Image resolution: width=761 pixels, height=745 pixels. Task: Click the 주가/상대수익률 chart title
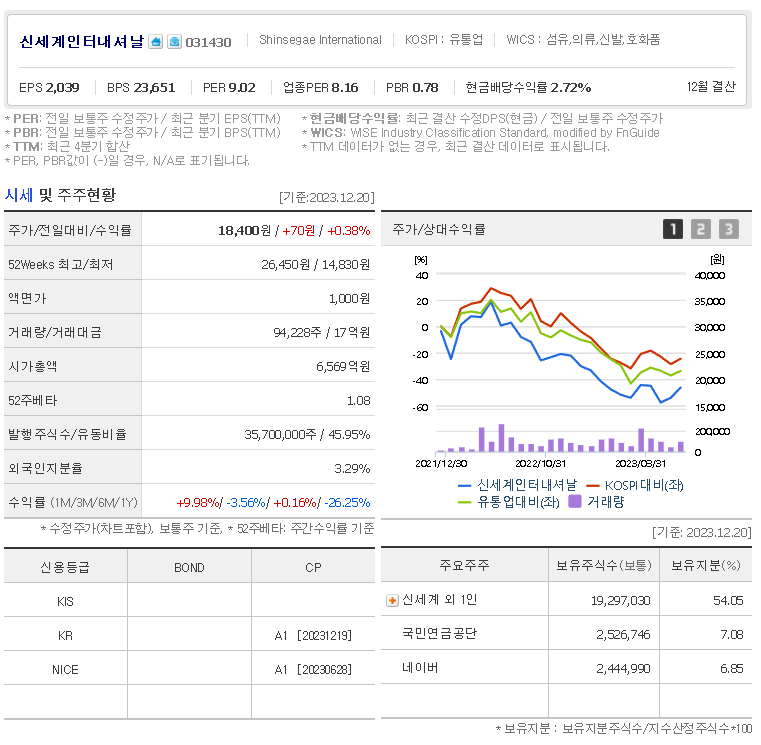(439, 229)
